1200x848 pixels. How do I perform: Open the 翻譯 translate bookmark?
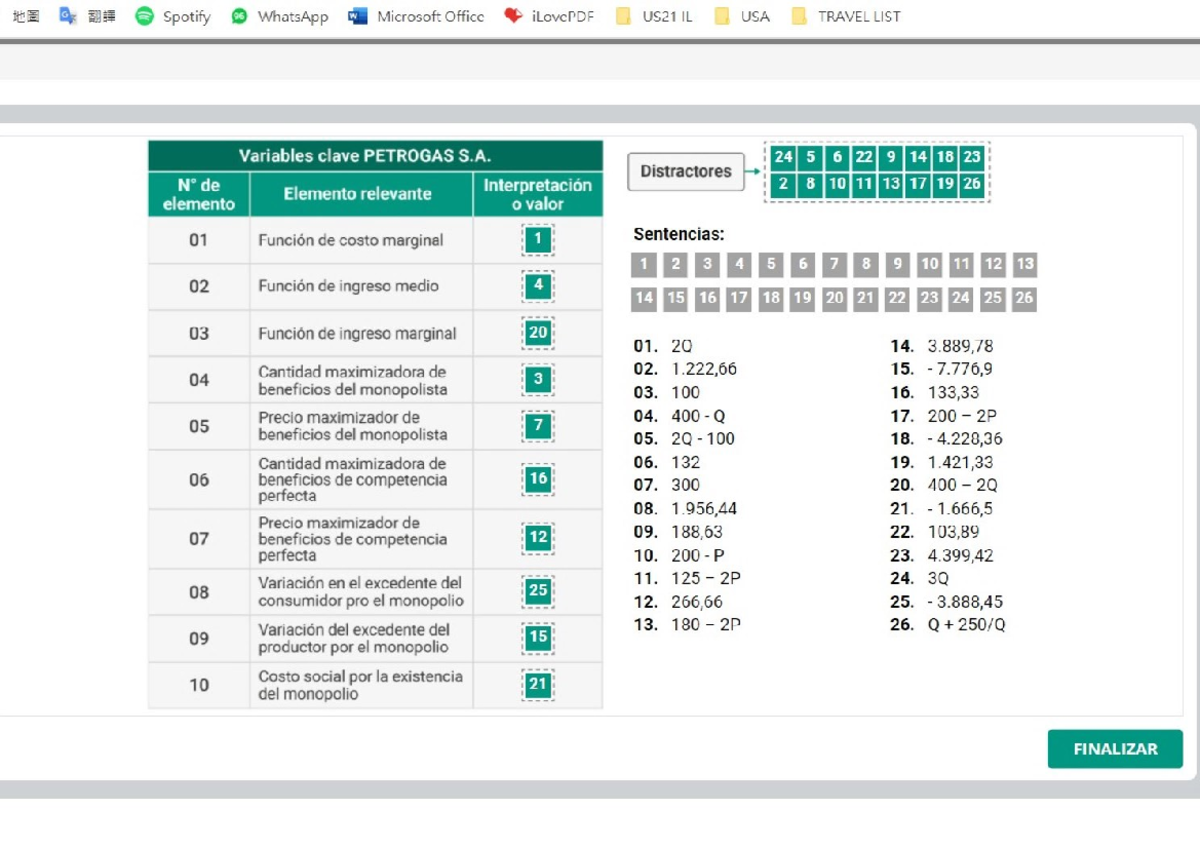tap(88, 16)
